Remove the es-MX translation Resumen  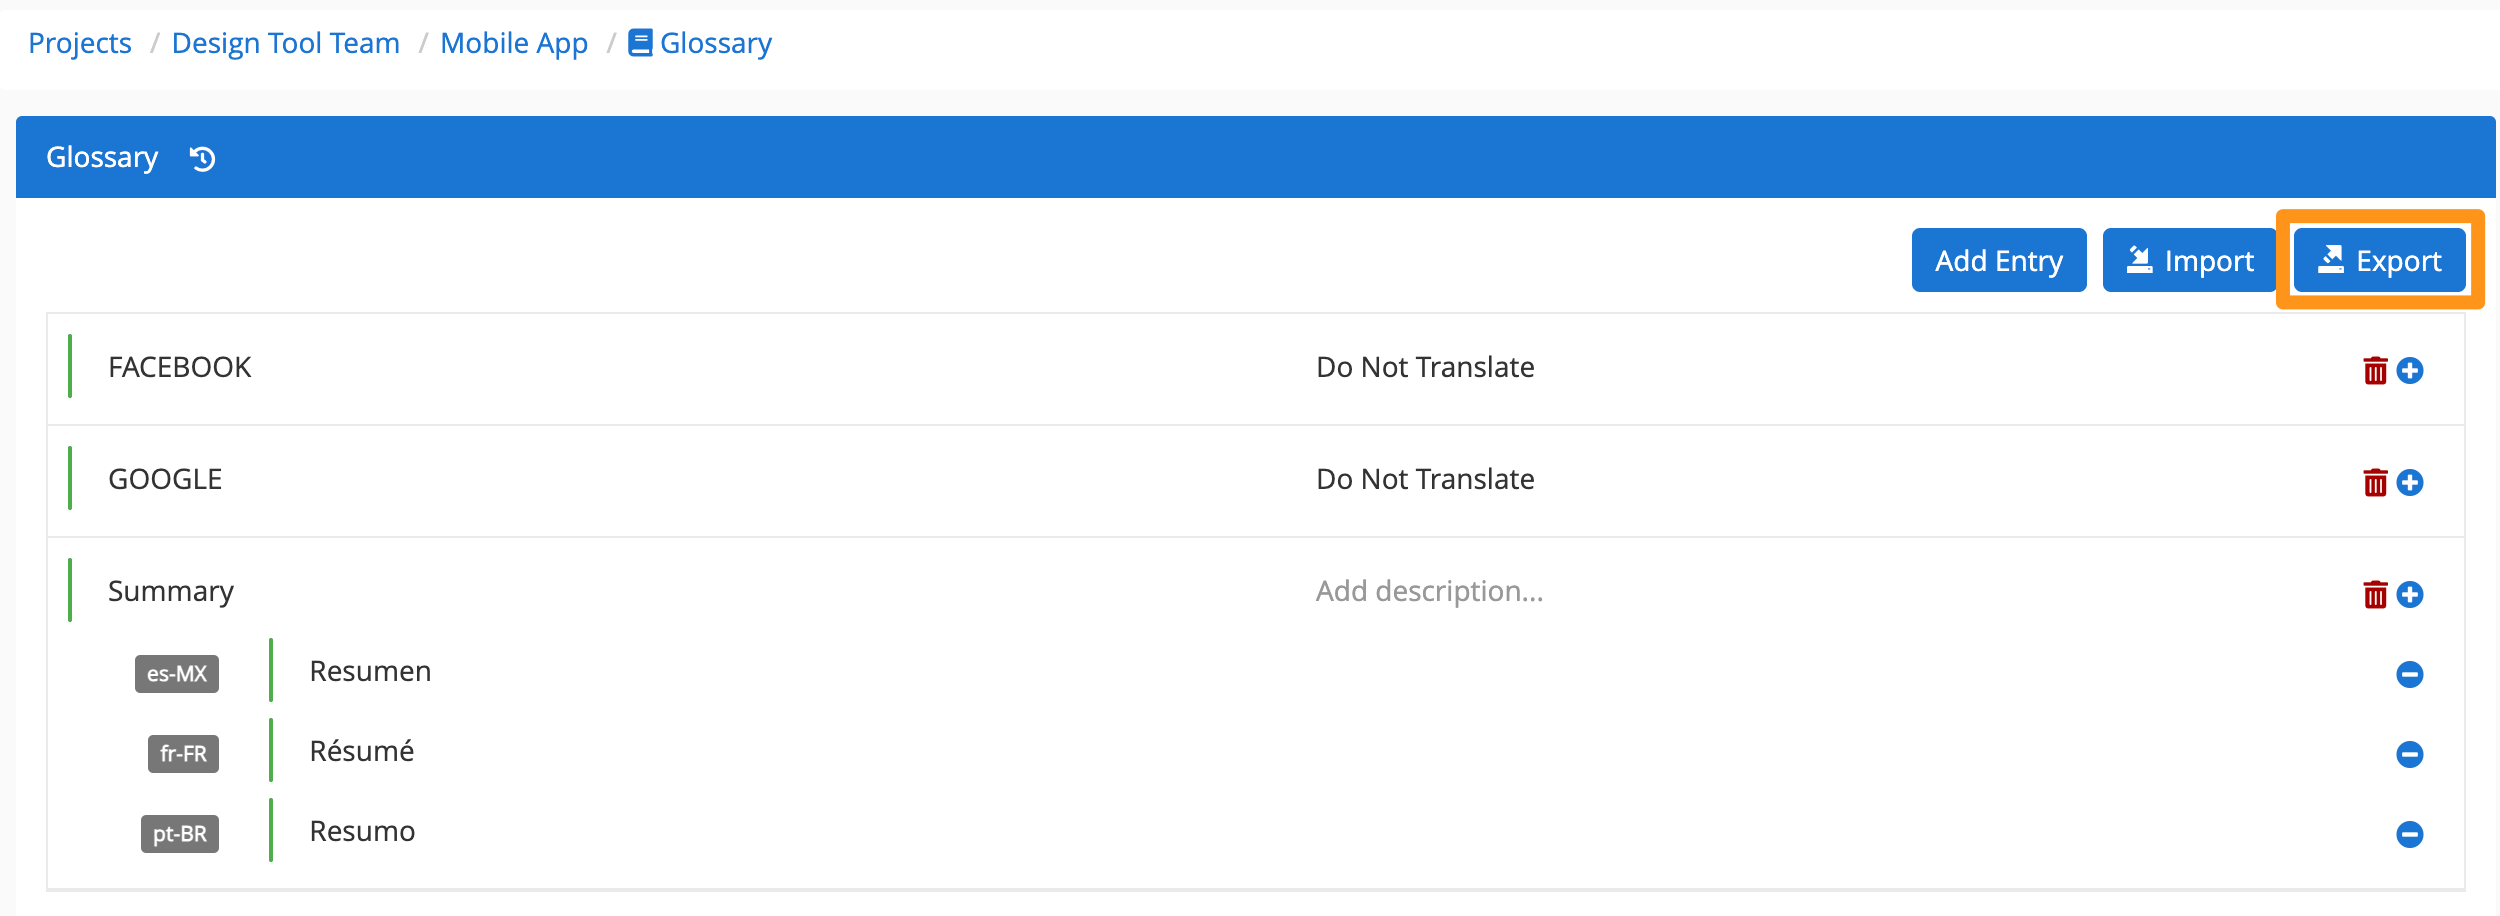[x=2409, y=675]
